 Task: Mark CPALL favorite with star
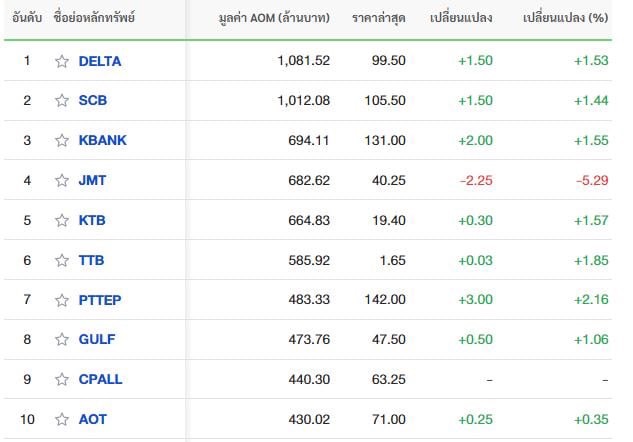coord(62,379)
